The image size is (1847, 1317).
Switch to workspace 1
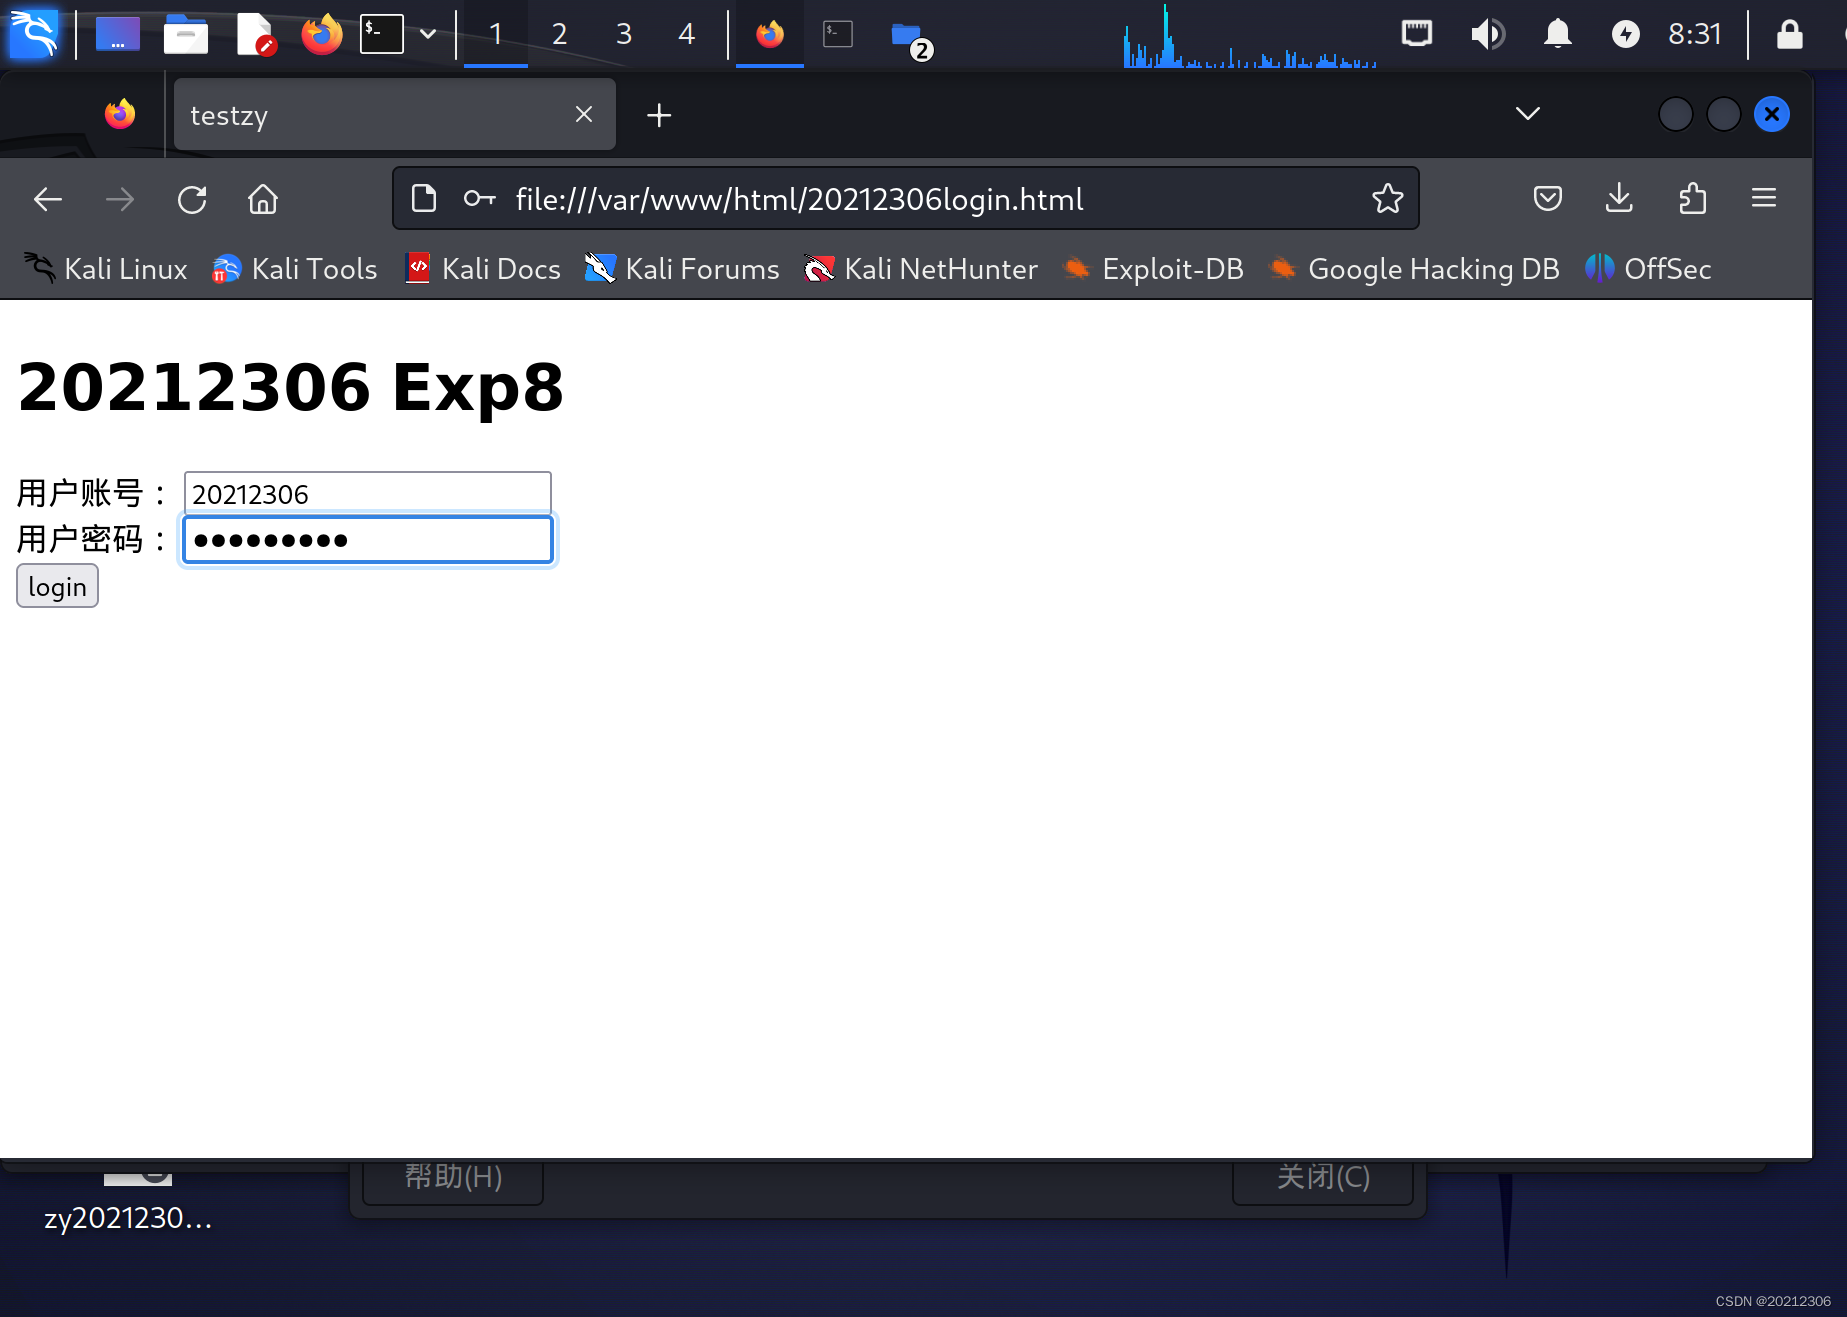[x=496, y=34]
